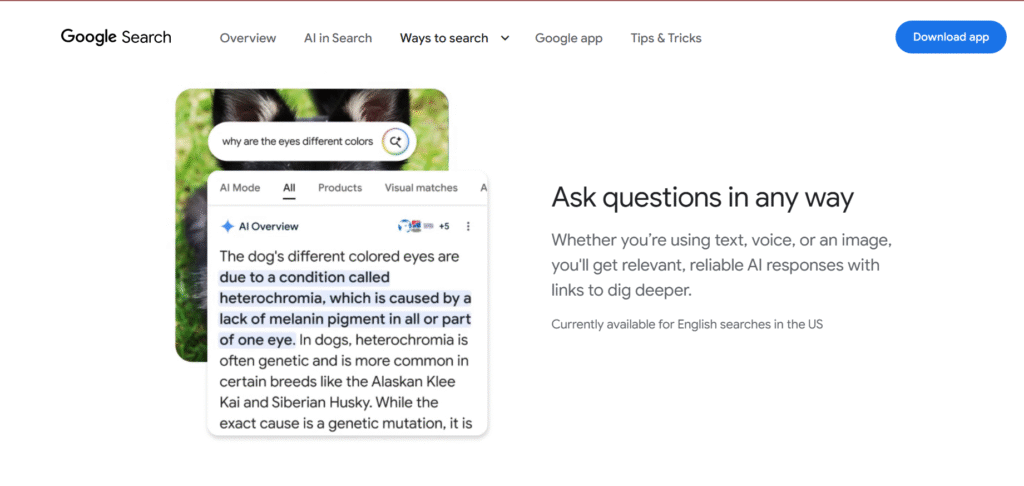Click the AI search magnifier icon

click(395, 142)
